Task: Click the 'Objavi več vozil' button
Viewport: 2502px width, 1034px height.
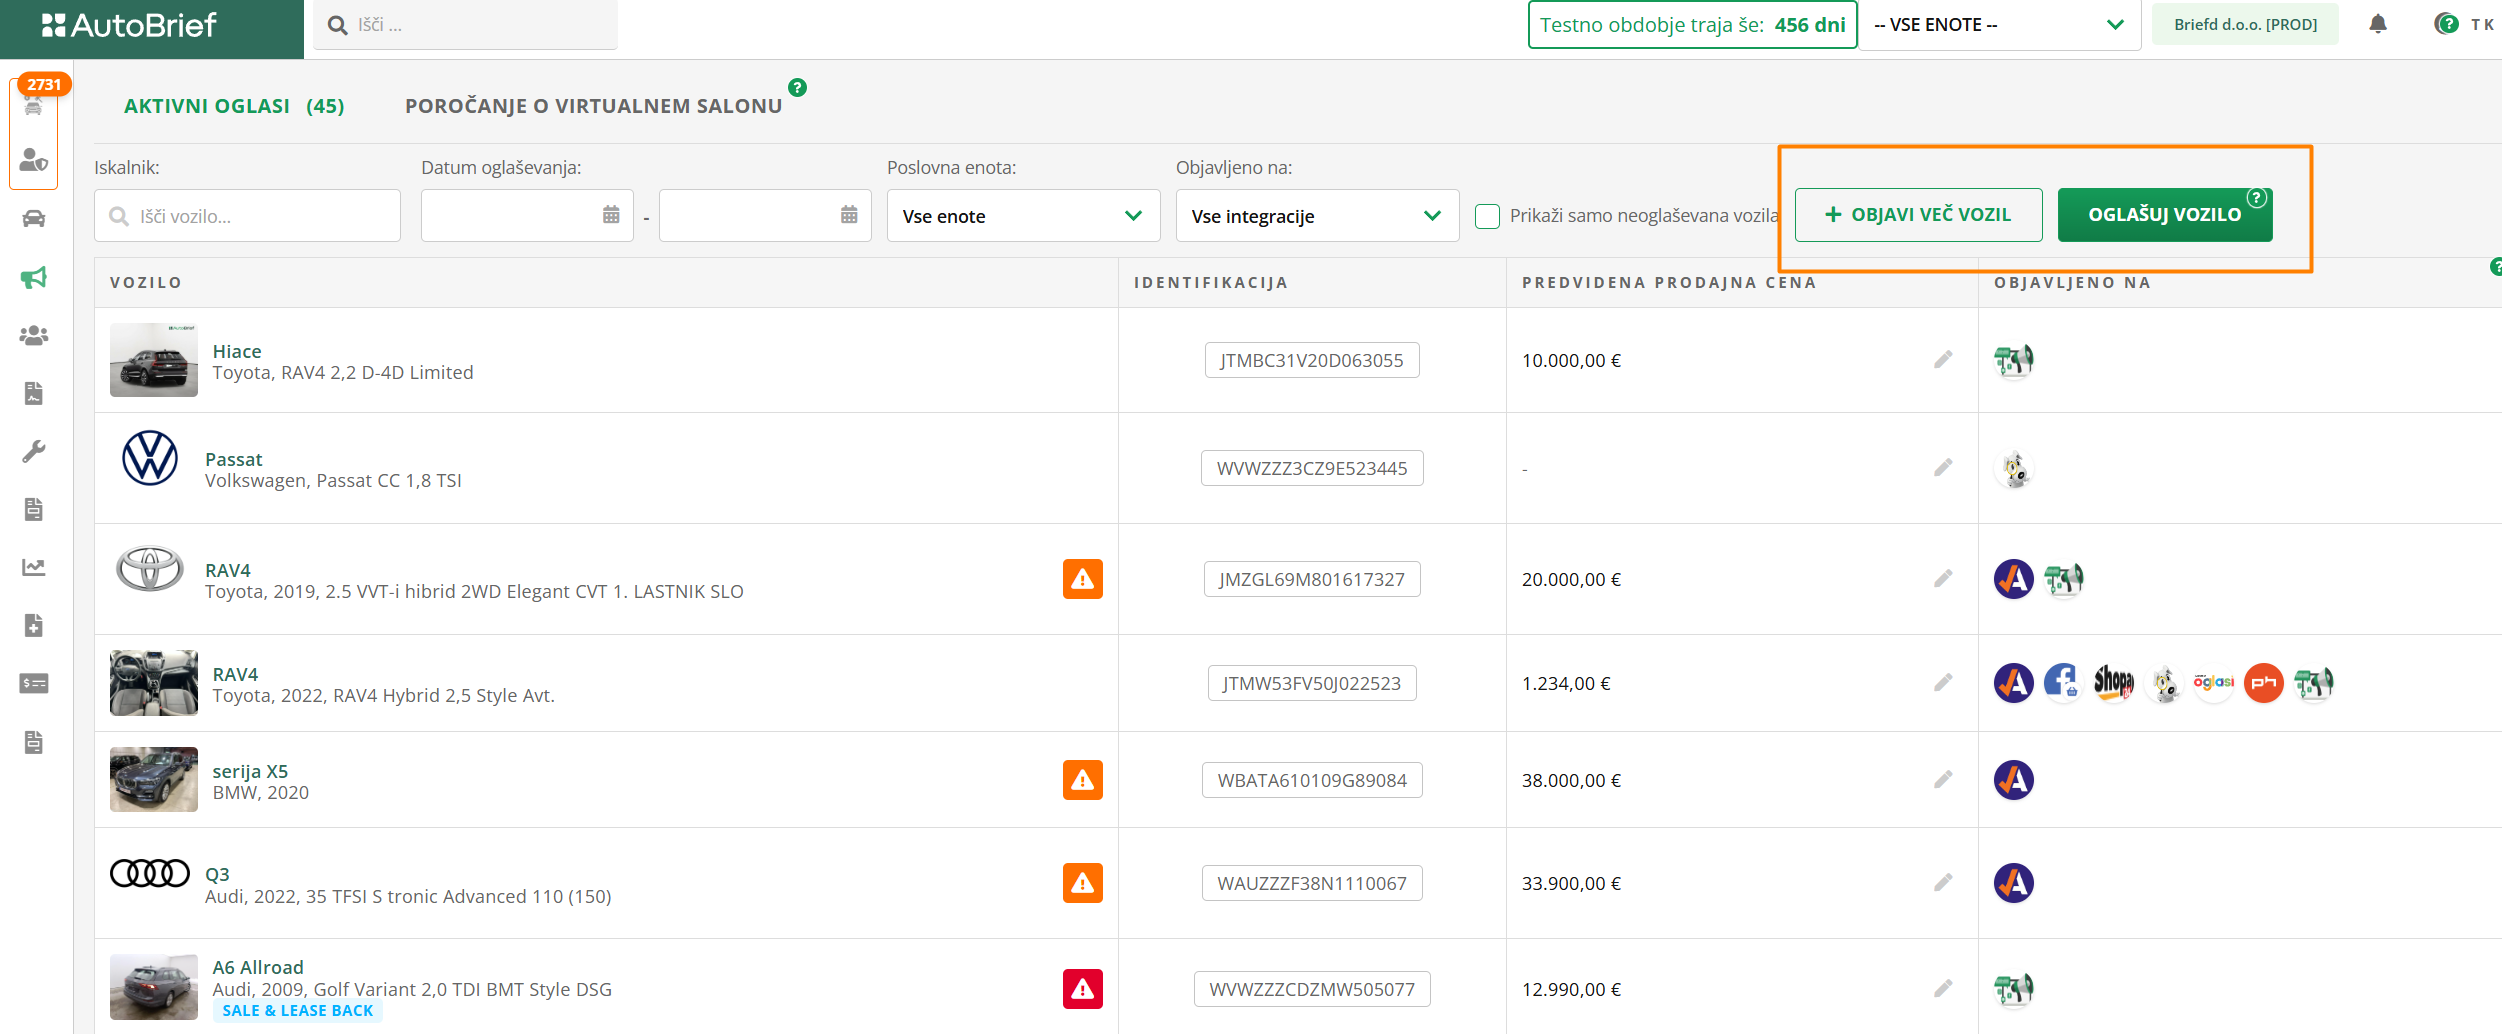Action: pos(1917,215)
